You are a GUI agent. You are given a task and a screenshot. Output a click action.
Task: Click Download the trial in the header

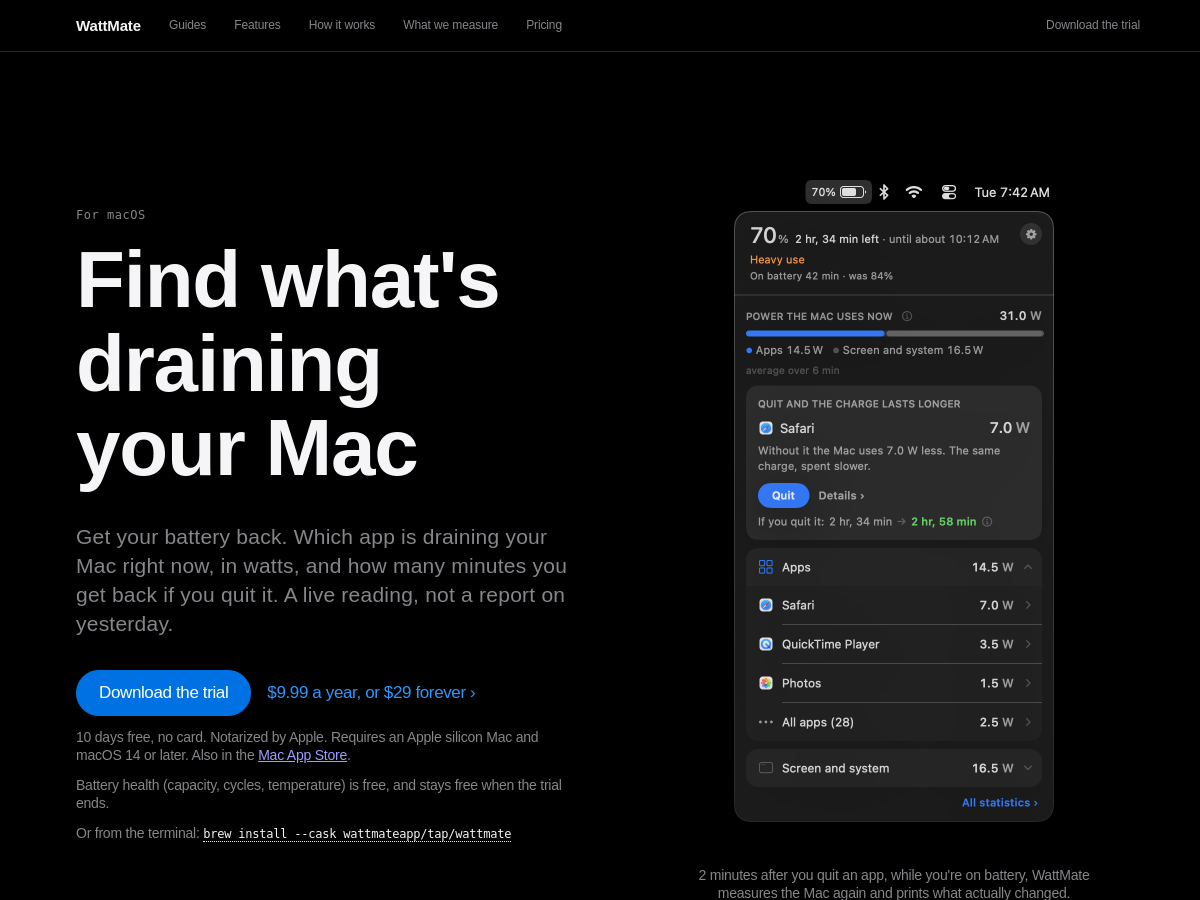click(1093, 25)
